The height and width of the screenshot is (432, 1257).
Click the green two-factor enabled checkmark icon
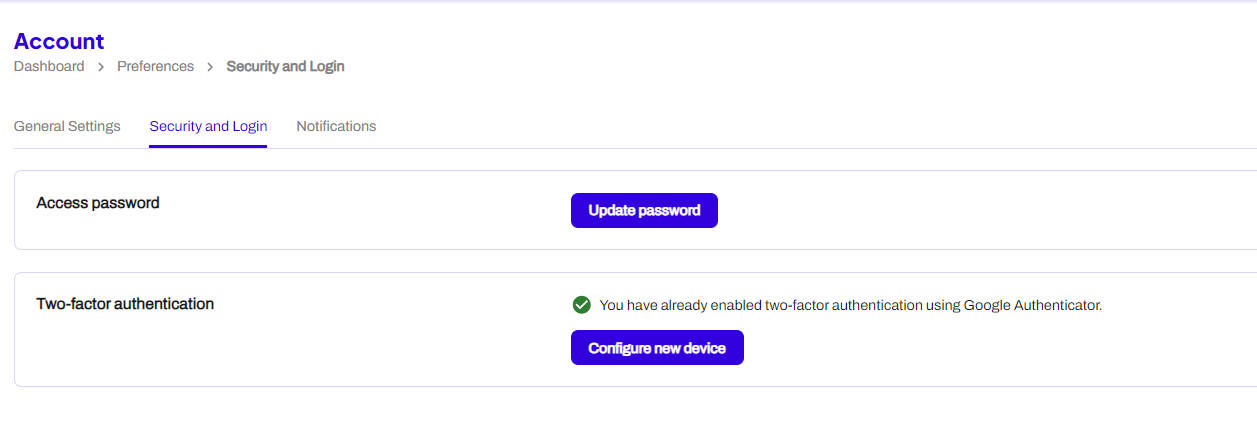[x=581, y=305]
